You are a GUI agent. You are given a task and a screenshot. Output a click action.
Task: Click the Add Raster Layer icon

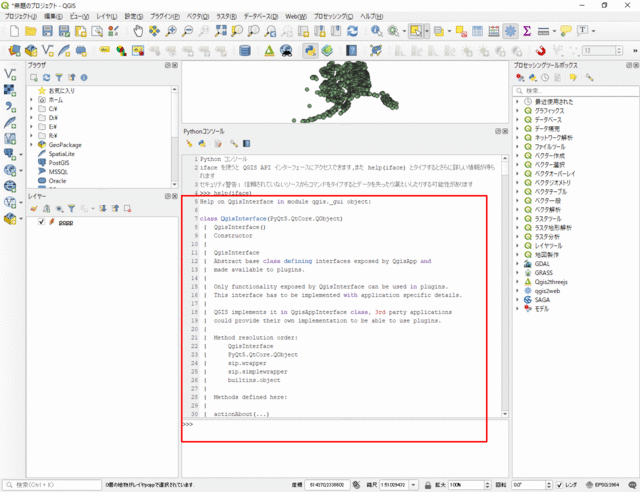click(10, 91)
